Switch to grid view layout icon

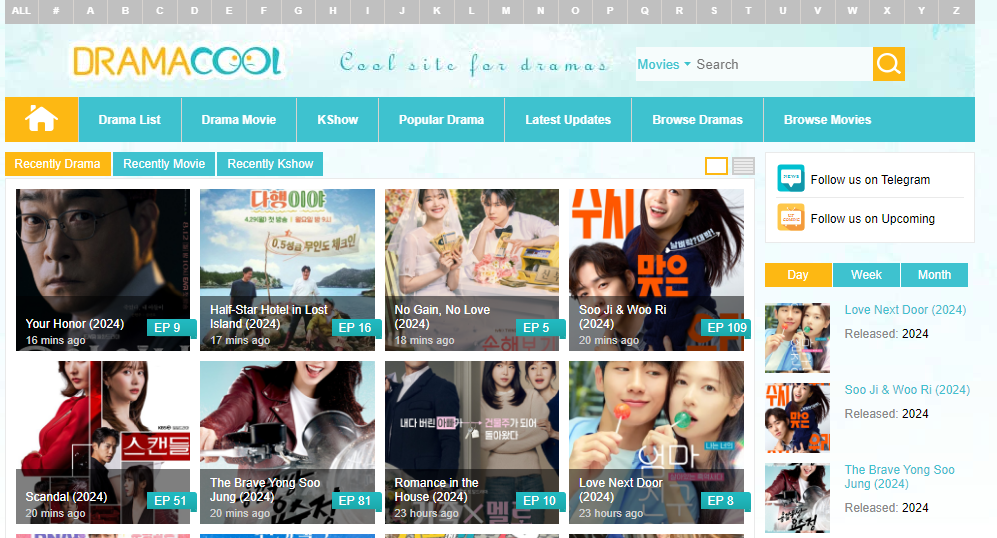(x=716, y=166)
